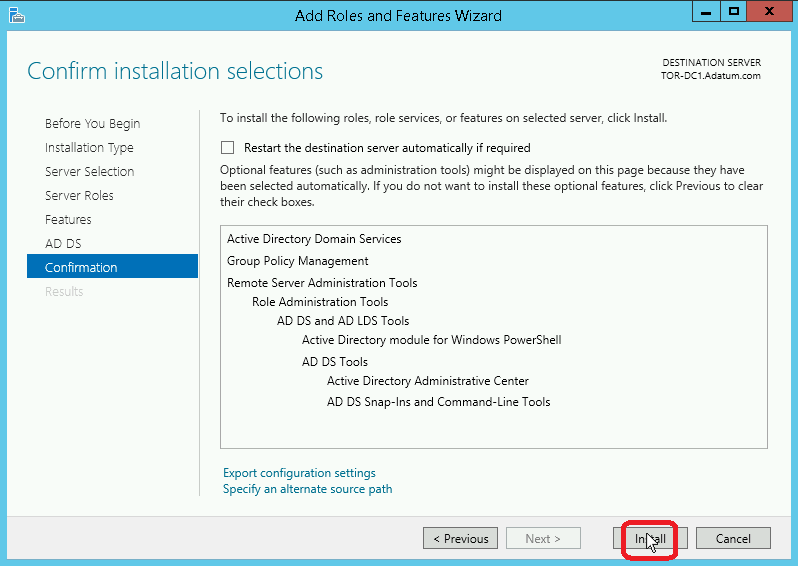Enable automatic restart of destination server checkbox
The width and height of the screenshot is (798, 566).
(x=227, y=148)
